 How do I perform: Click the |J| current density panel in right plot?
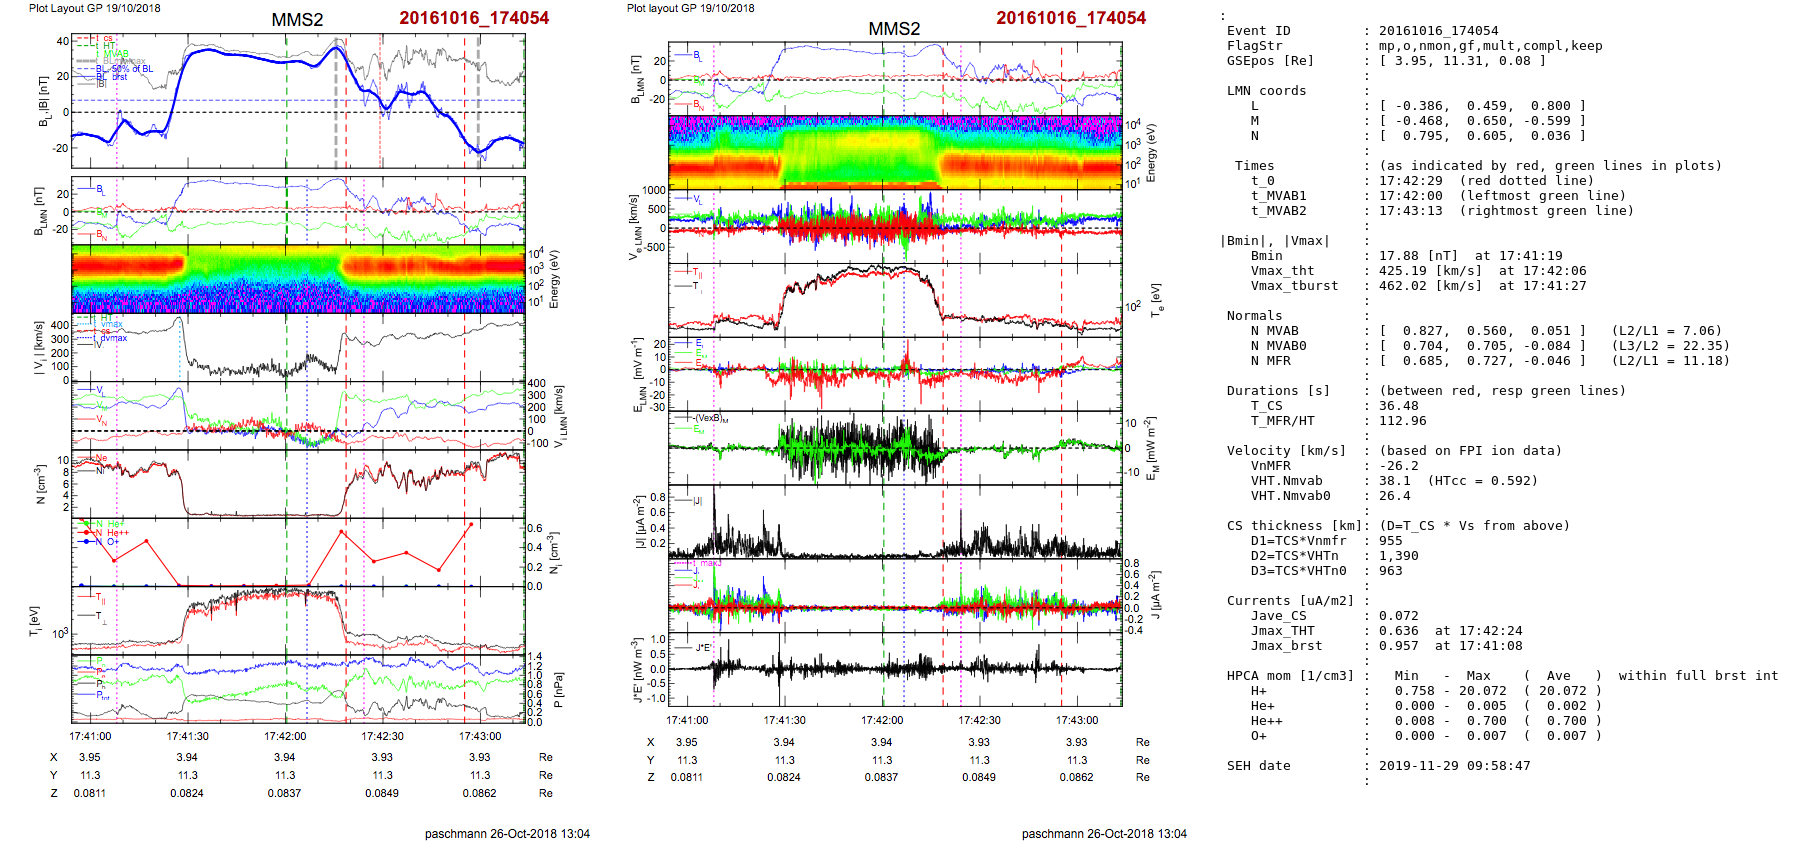point(895,522)
